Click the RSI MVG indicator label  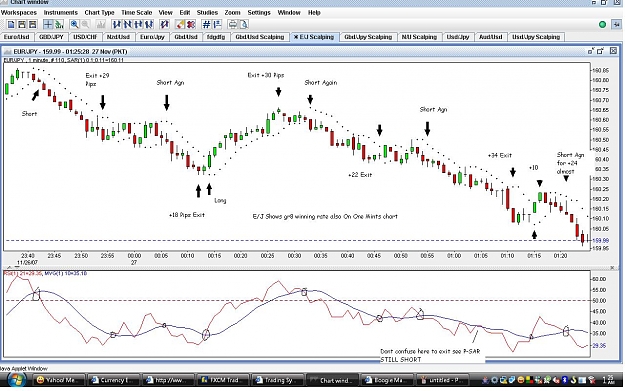pos(45,273)
